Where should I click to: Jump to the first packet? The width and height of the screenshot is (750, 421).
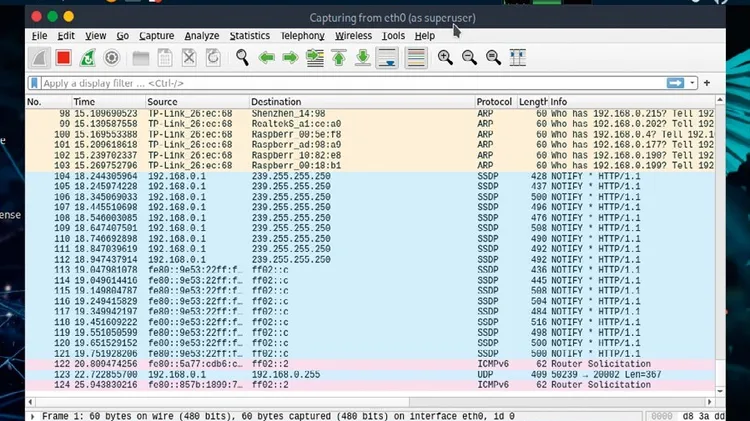click(339, 58)
